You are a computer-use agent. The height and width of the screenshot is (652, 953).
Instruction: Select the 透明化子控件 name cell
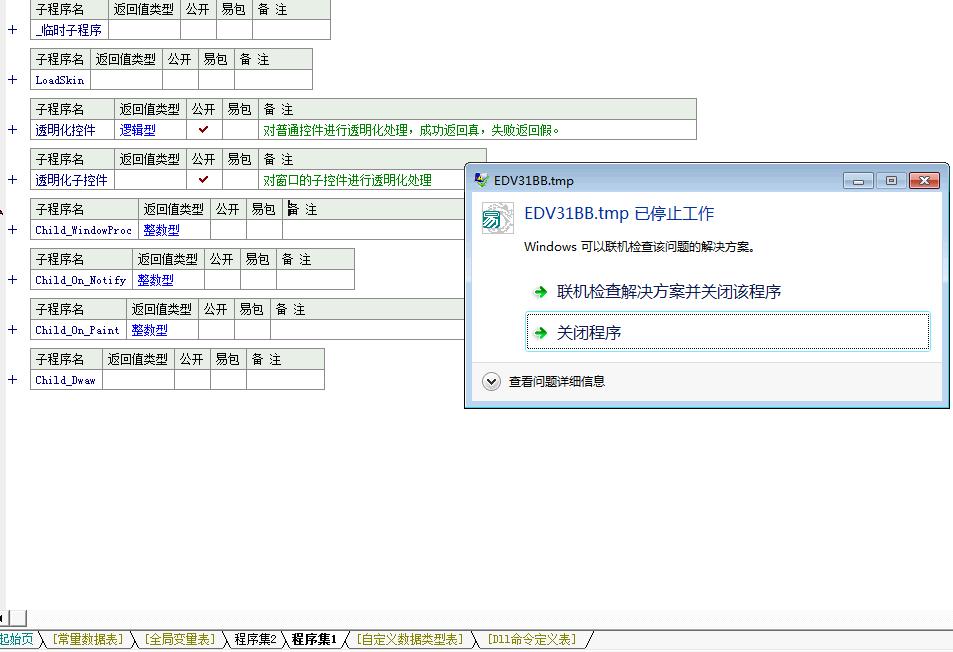click(x=72, y=179)
